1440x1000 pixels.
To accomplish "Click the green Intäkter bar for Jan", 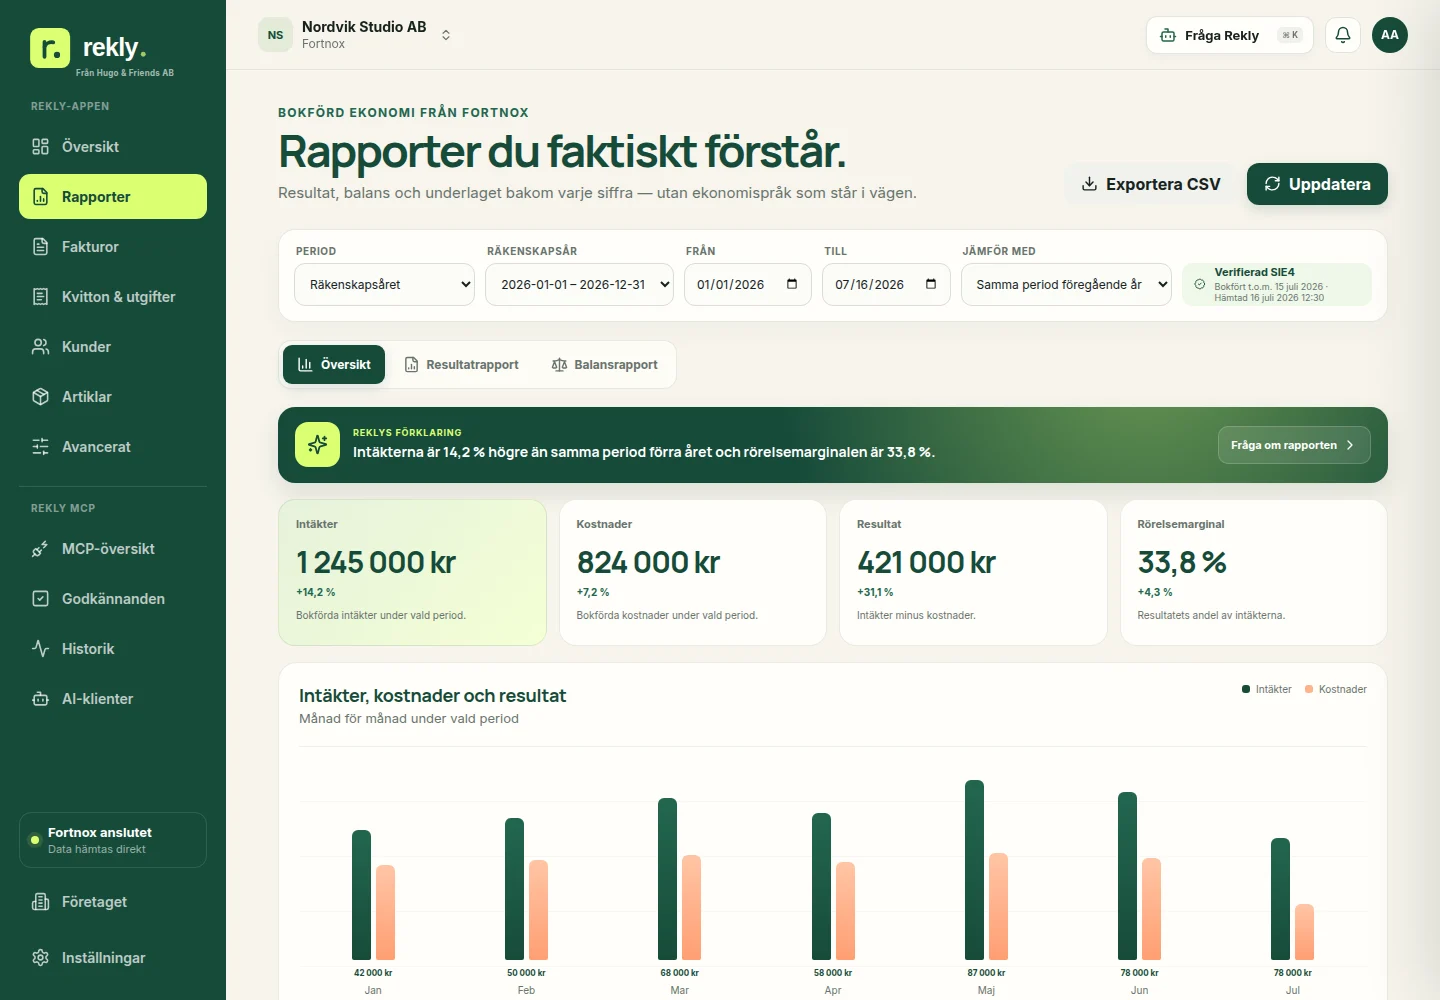I will (x=361, y=895).
